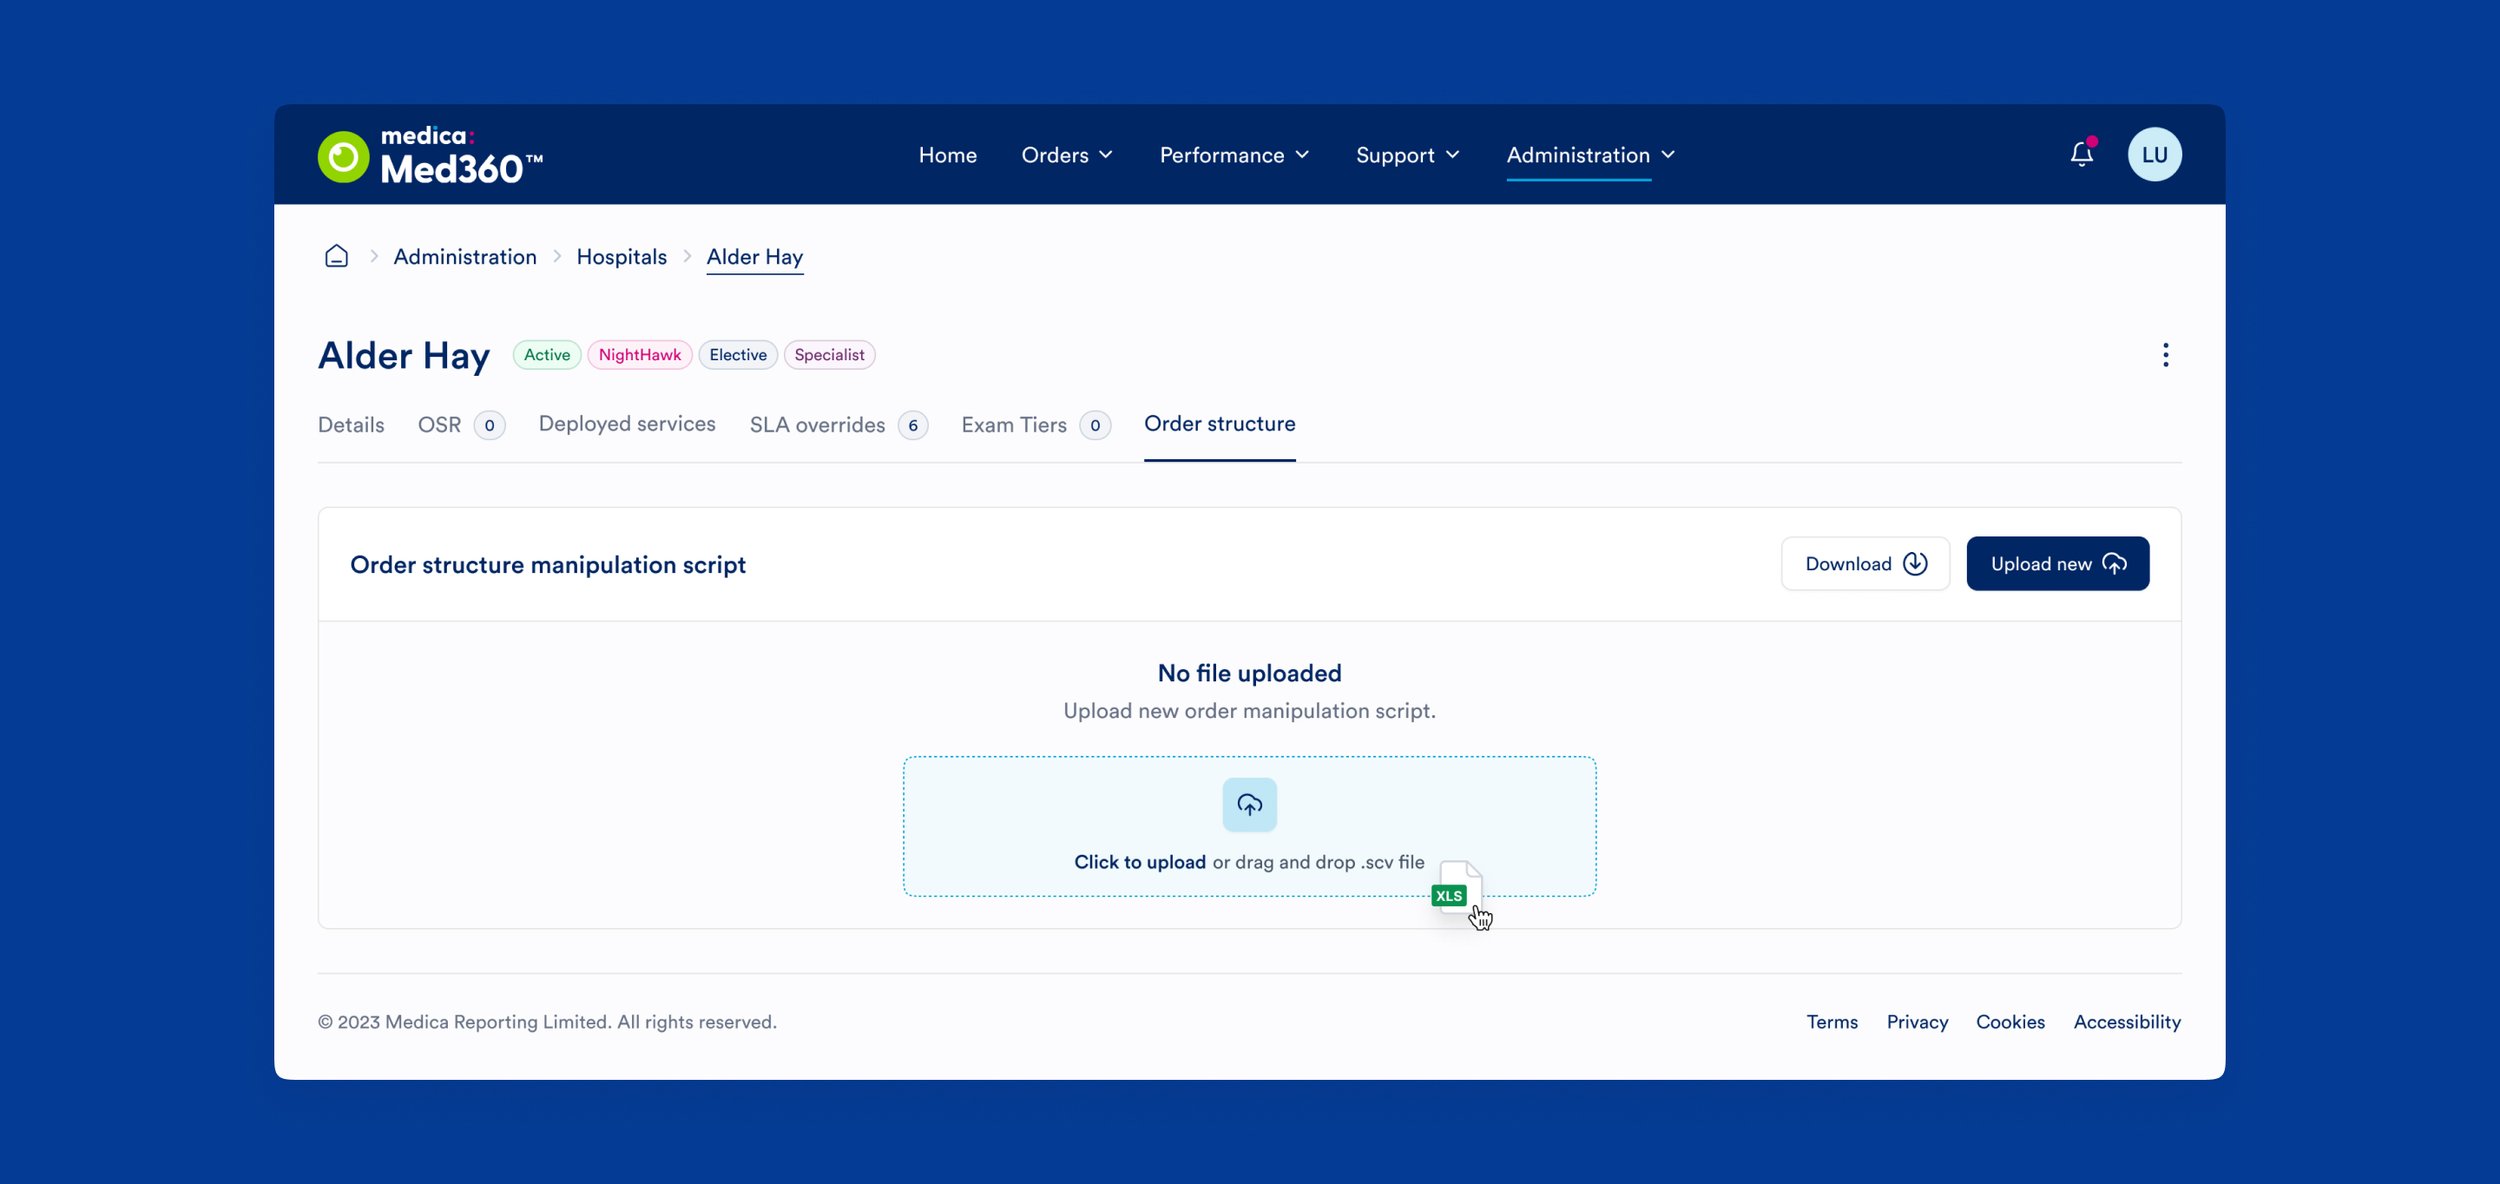Open the LU user avatar menu
Viewport: 2500px width, 1184px height.
(x=2155, y=154)
